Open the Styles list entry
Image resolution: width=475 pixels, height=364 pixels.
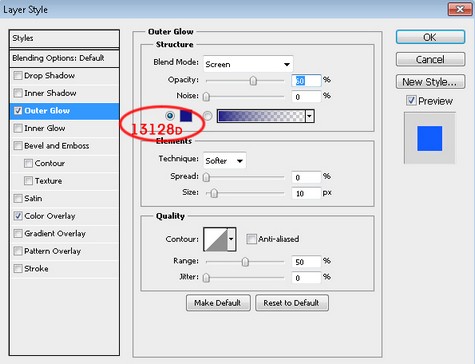(64, 38)
